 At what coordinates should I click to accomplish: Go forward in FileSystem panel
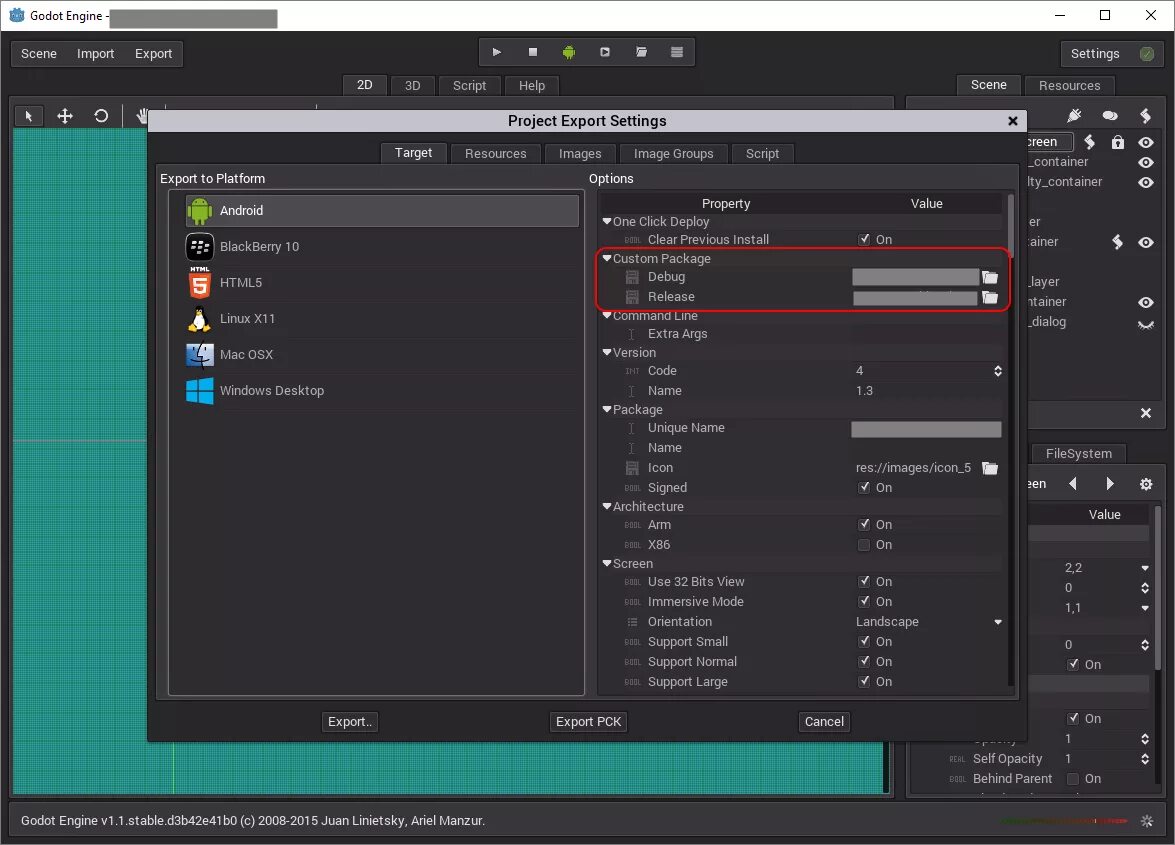[1110, 484]
